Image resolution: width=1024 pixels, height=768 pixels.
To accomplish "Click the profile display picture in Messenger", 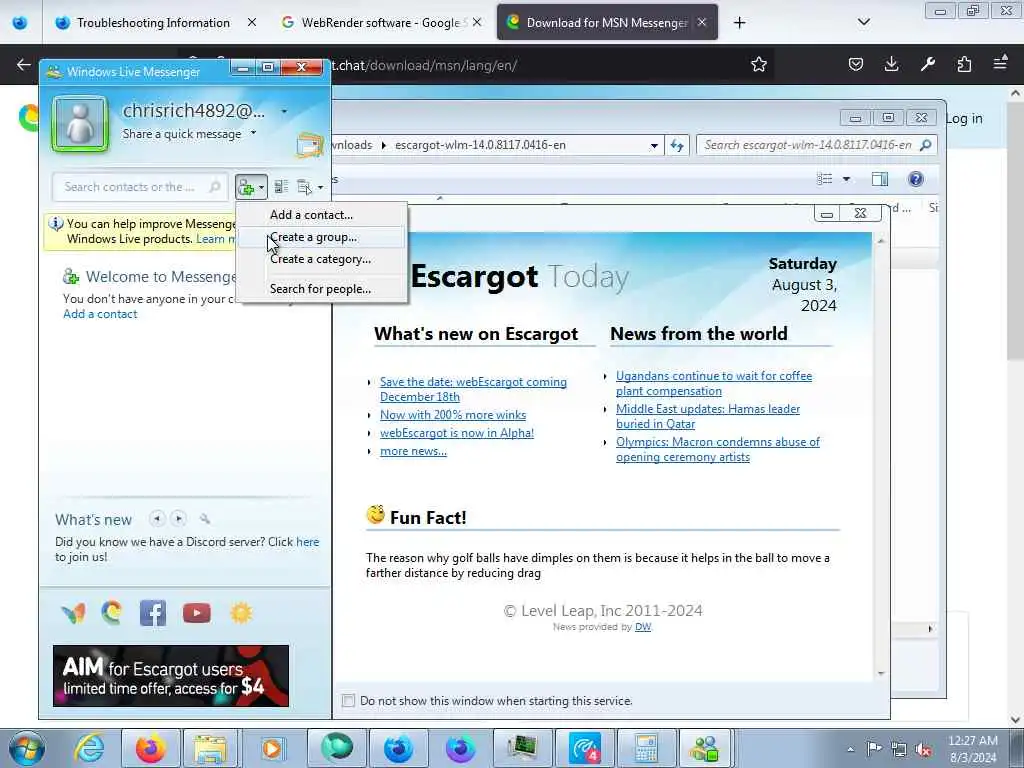I will point(80,123).
